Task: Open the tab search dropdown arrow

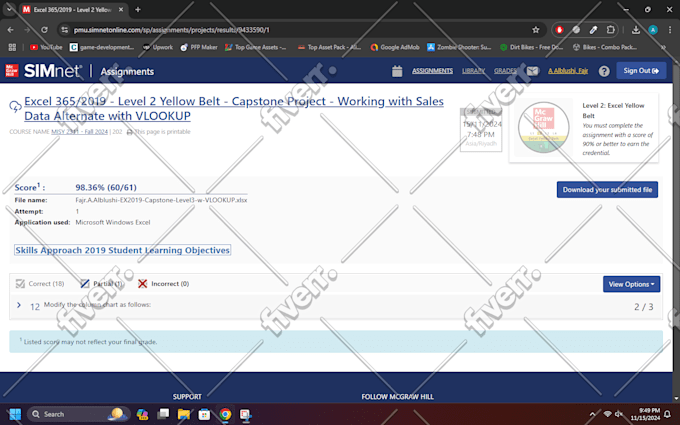Action: click(9, 9)
